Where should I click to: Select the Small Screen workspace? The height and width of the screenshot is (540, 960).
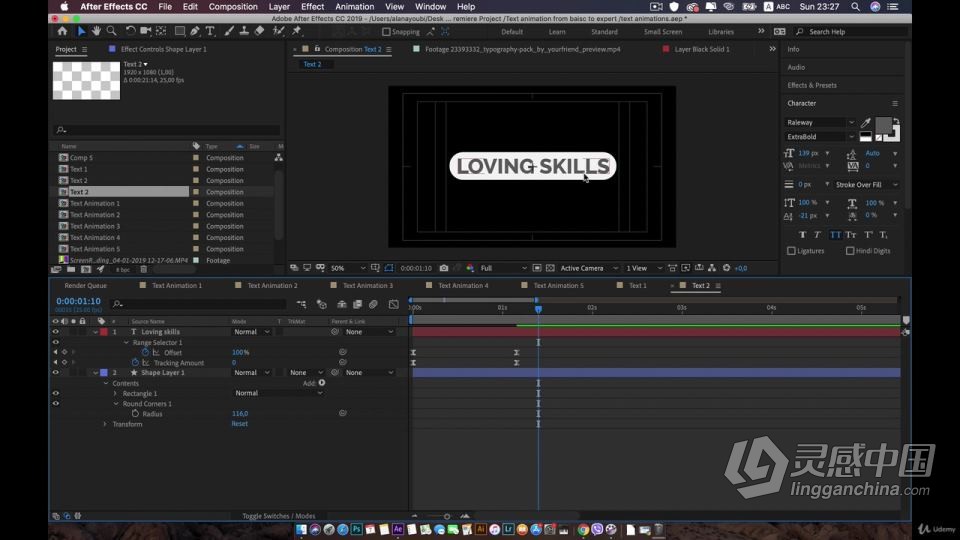pos(662,32)
